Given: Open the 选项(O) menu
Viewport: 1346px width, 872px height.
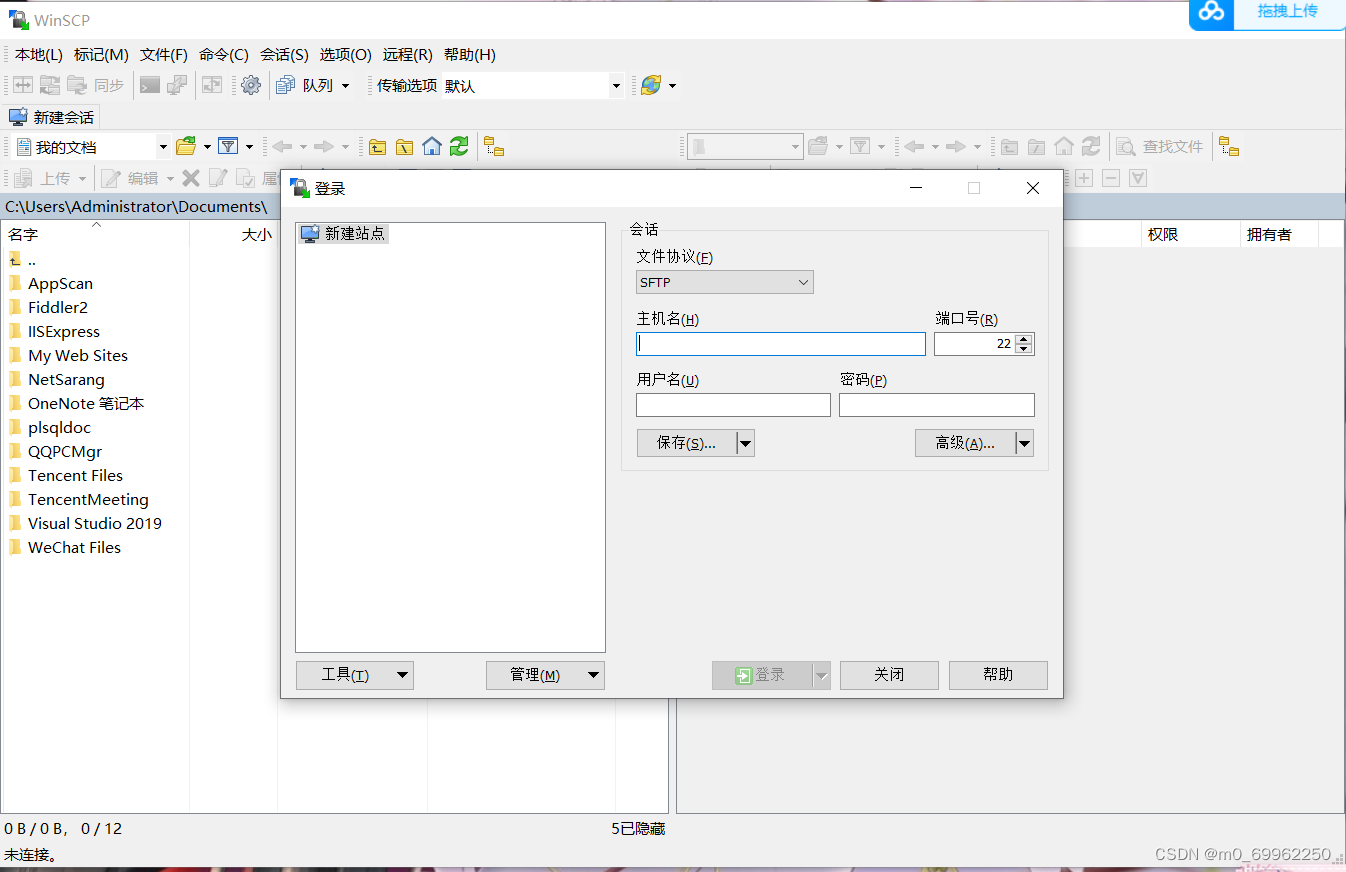Looking at the screenshot, I should click(x=345, y=54).
